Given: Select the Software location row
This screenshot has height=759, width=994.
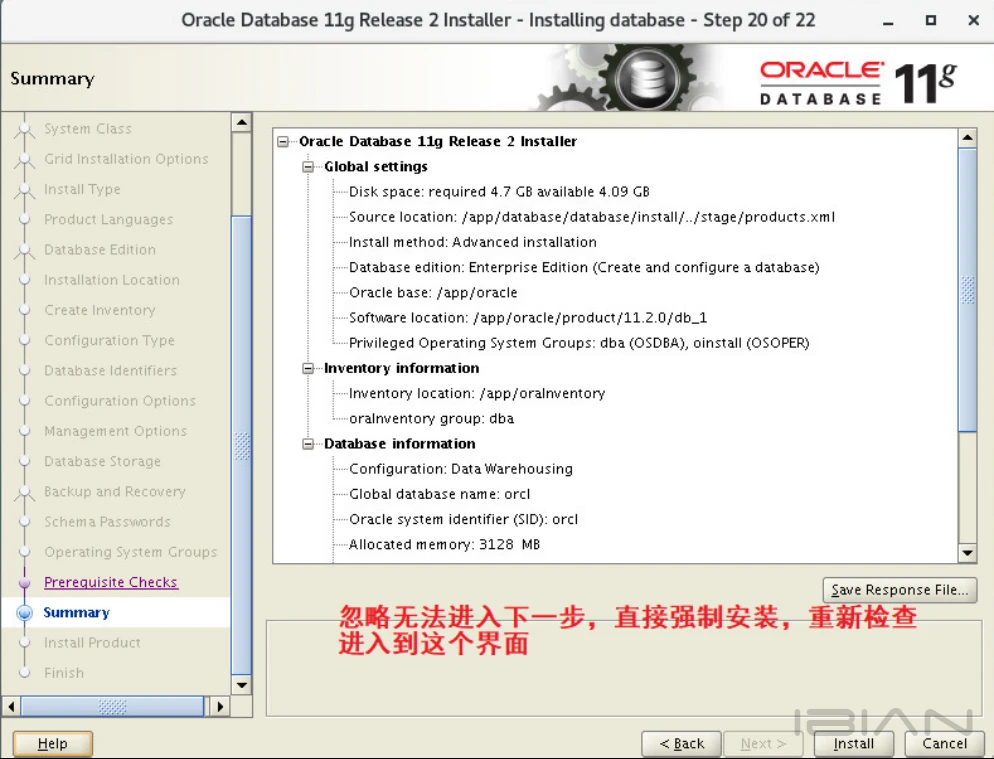Looking at the screenshot, I should 528,318.
